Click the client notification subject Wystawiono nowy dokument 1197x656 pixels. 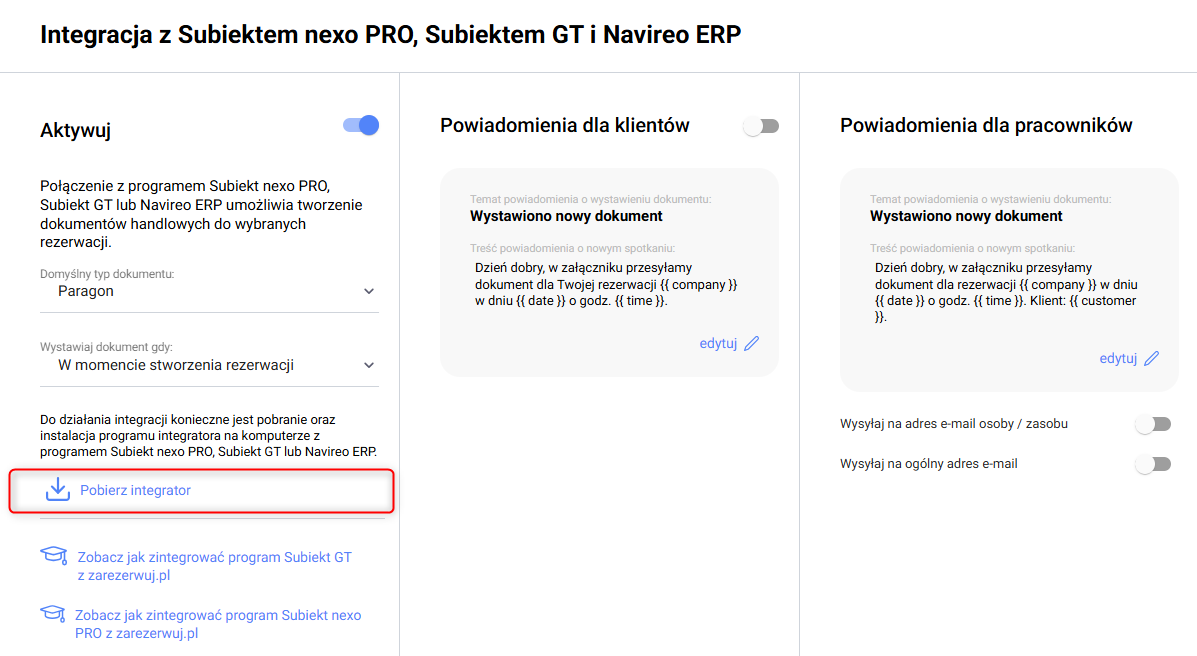(x=566, y=216)
